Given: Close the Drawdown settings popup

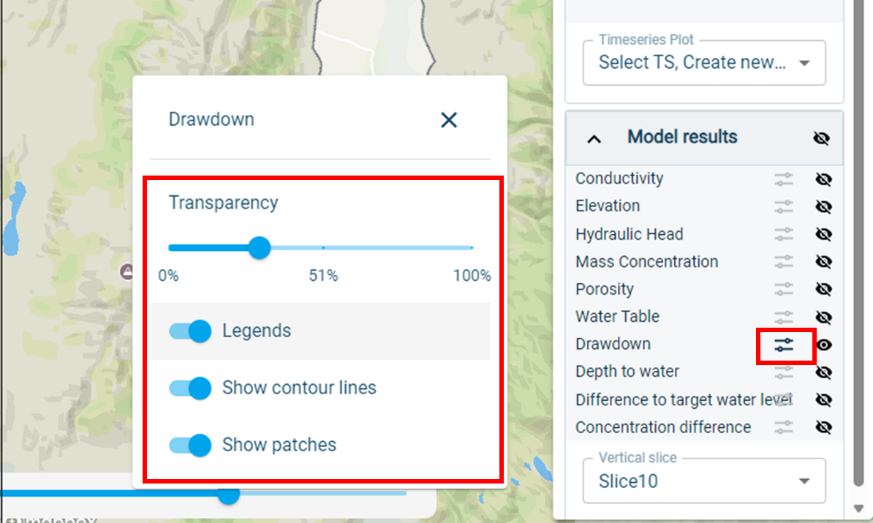Looking at the screenshot, I should pyautogui.click(x=449, y=120).
